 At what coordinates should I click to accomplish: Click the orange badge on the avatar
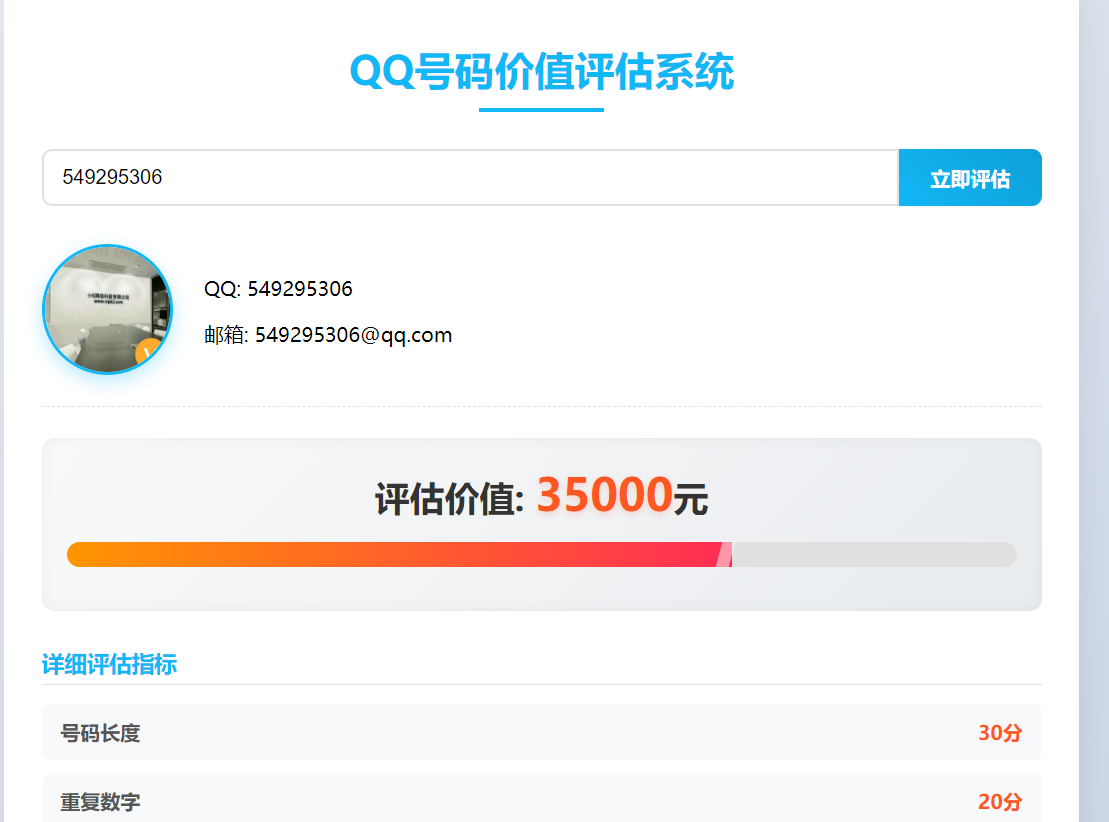tap(149, 352)
